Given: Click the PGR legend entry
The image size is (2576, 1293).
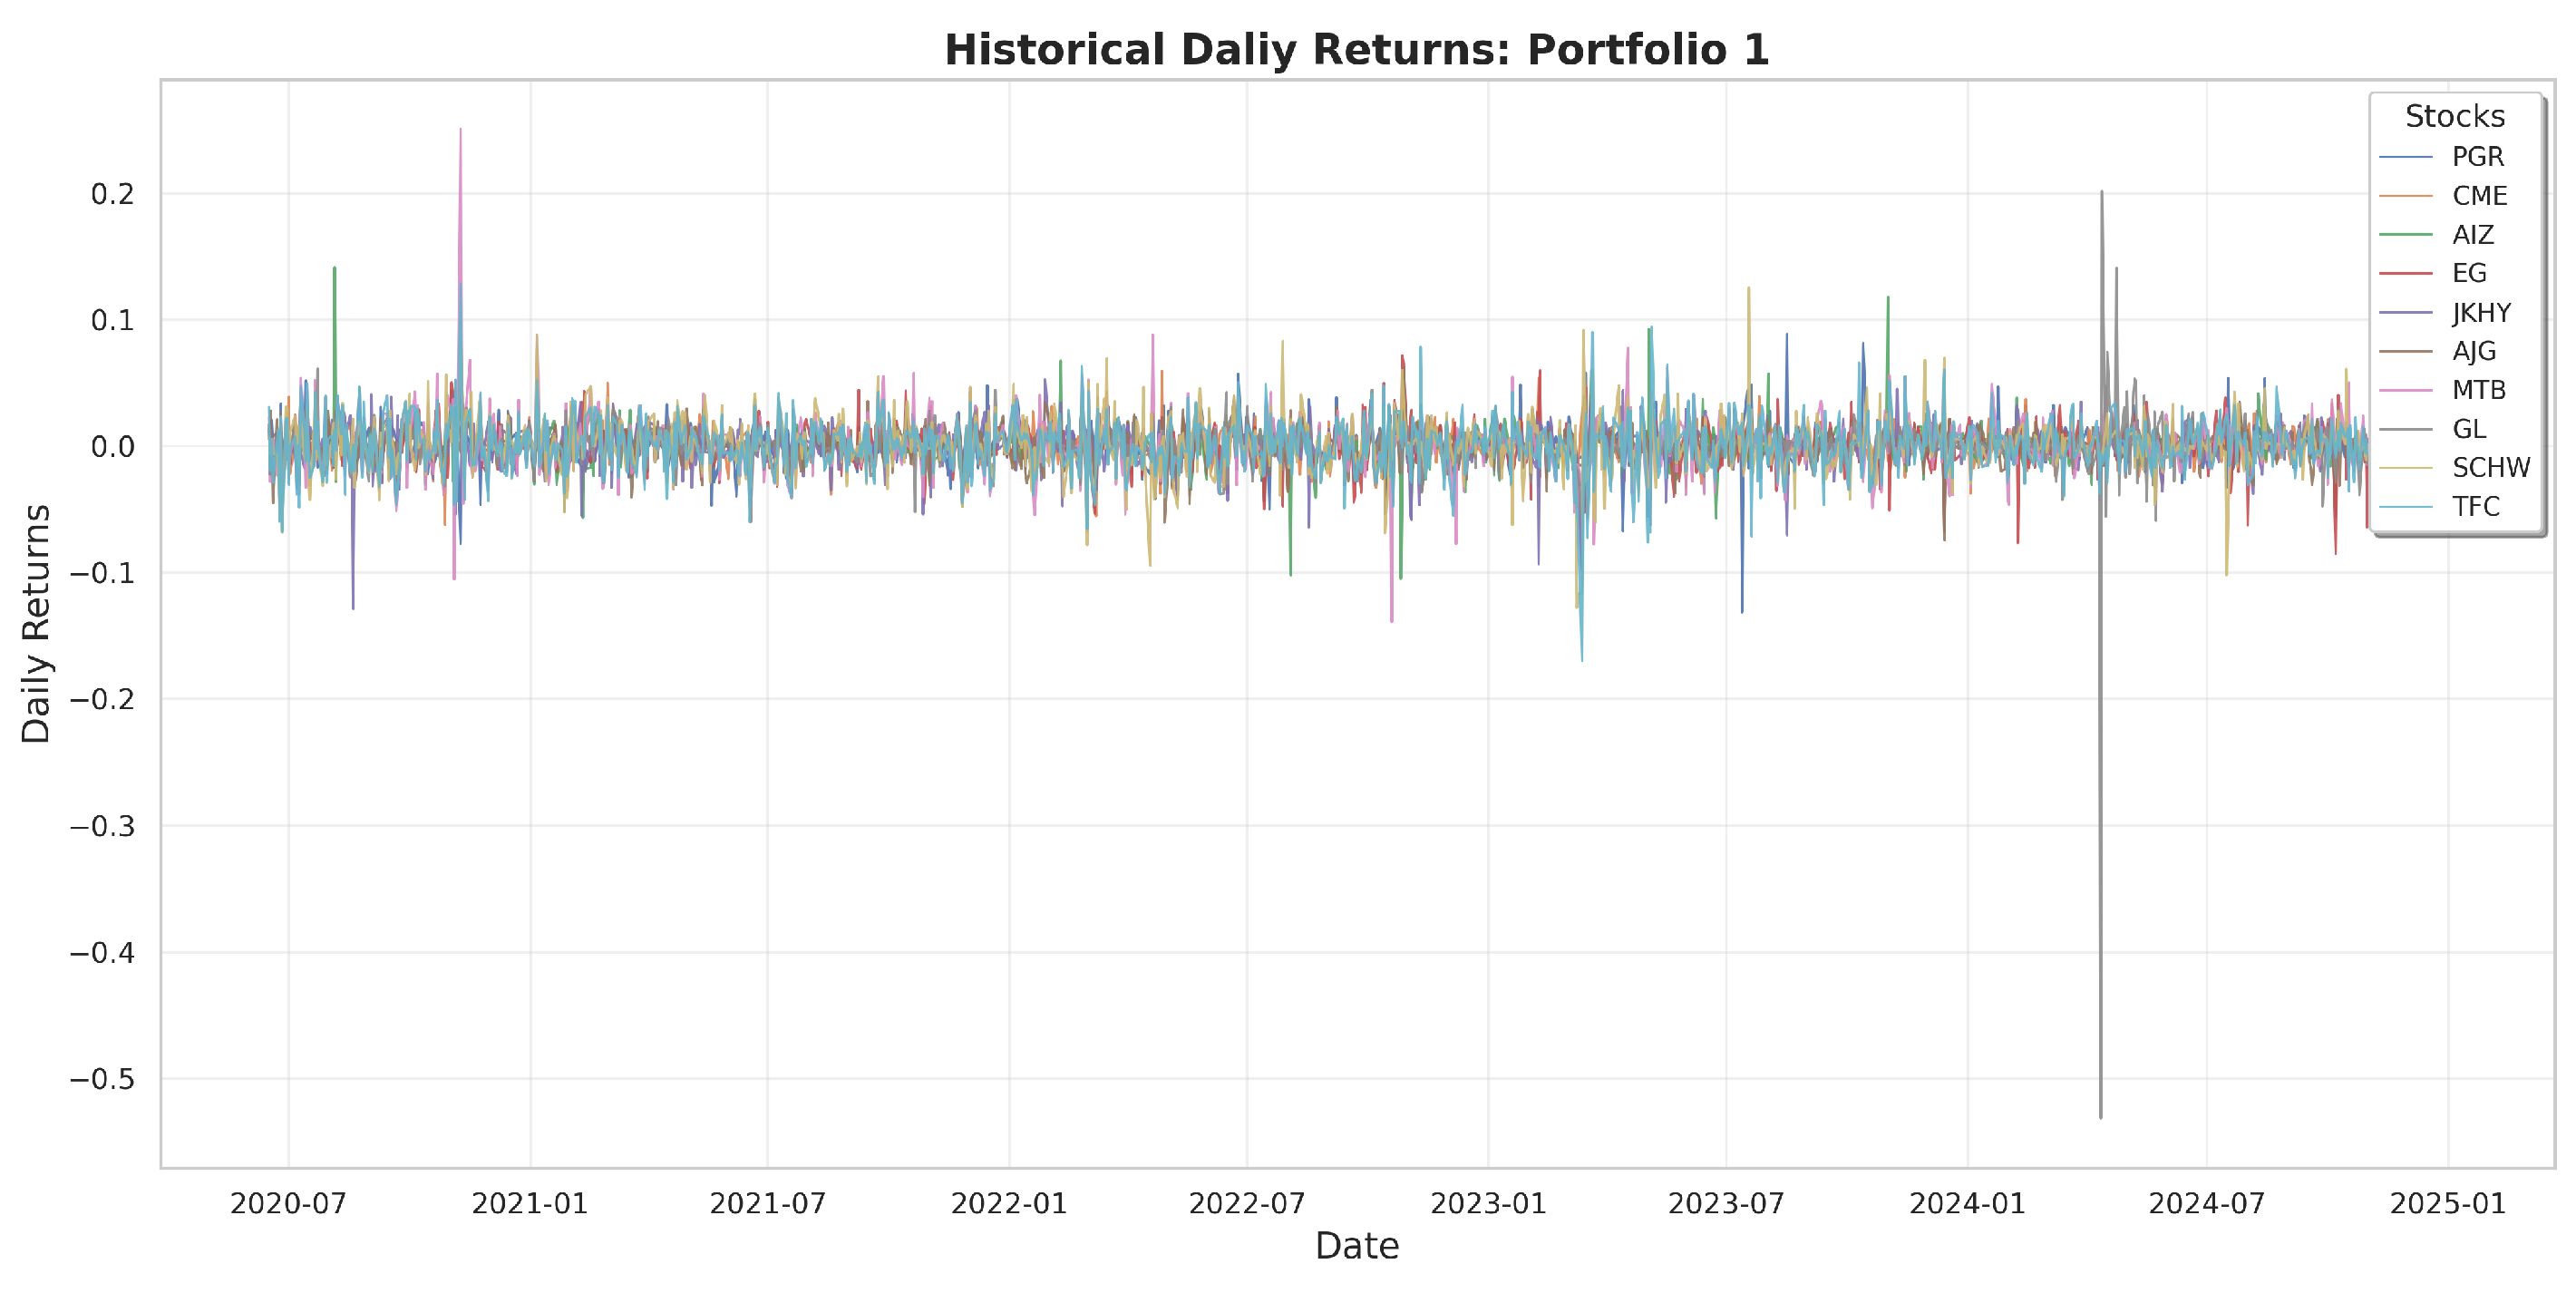Looking at the screenshot, I should 2476,157.
